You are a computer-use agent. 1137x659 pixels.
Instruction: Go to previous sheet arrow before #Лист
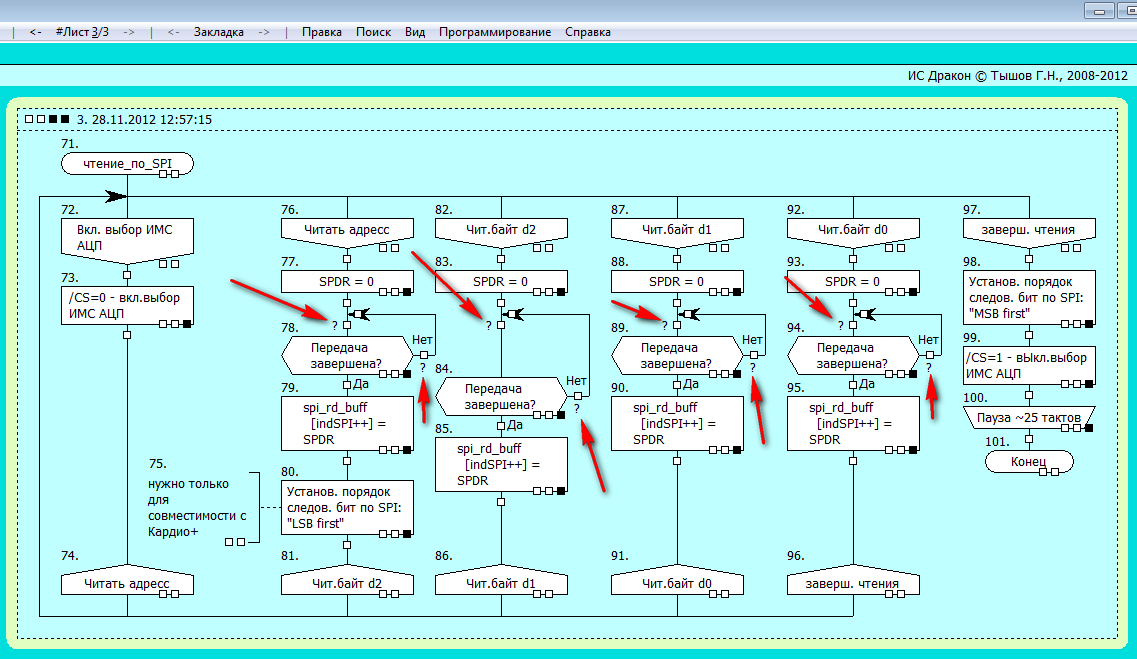(x=35, y=32)
